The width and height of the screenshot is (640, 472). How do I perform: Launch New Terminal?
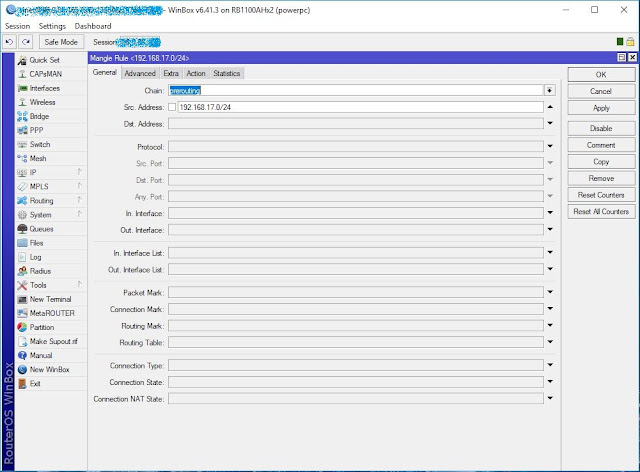point(51,299)
